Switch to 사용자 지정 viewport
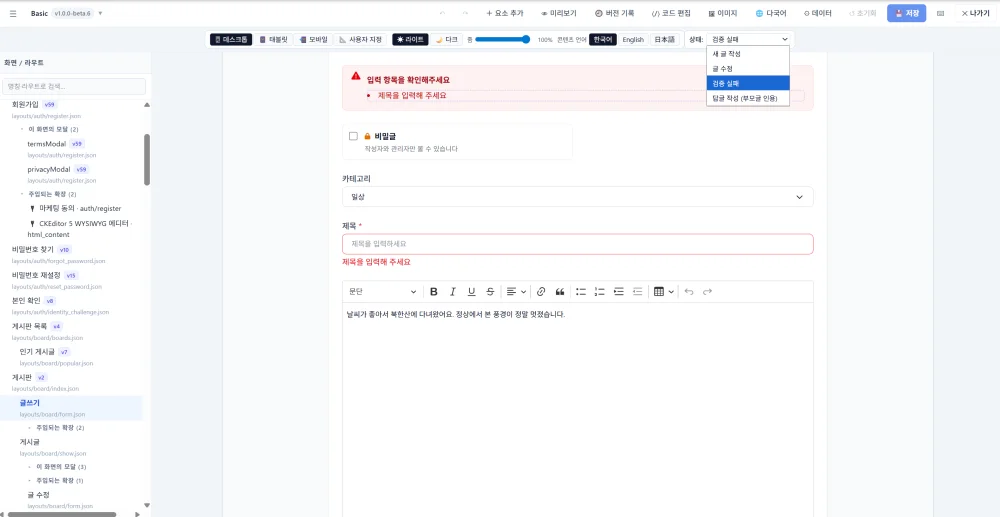Viewport: 1000px width, 517px height. point(360,40)
